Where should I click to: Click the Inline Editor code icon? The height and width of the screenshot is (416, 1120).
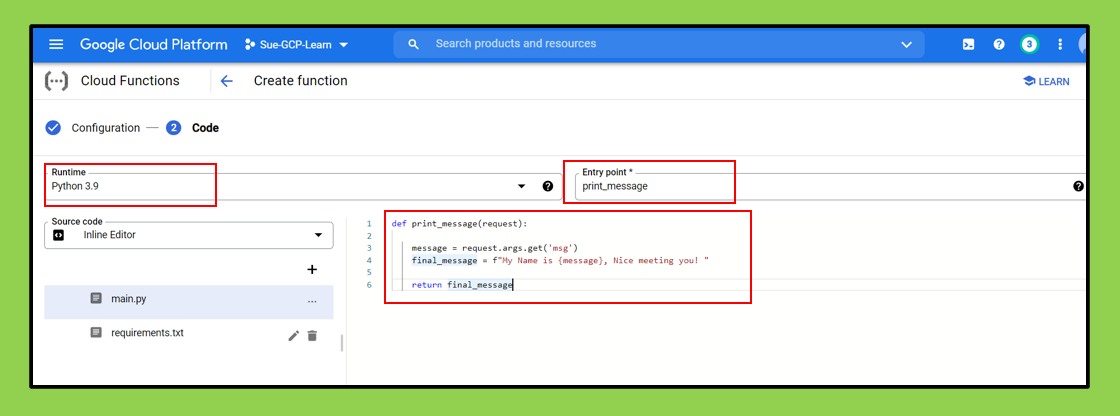pyautogui.click(x=59, y=234)
